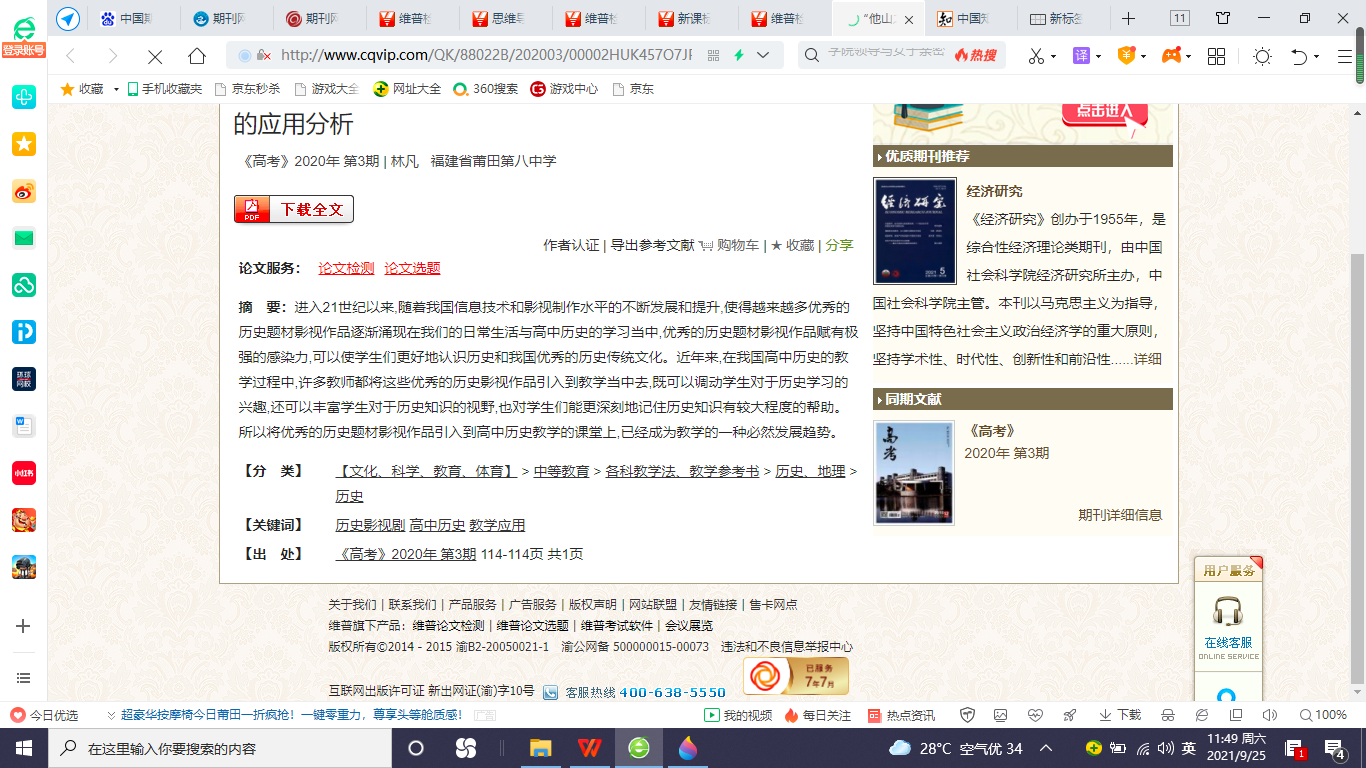Click the 历史影视剧 keyword link
1366x768 pixels.
(370, 525)
